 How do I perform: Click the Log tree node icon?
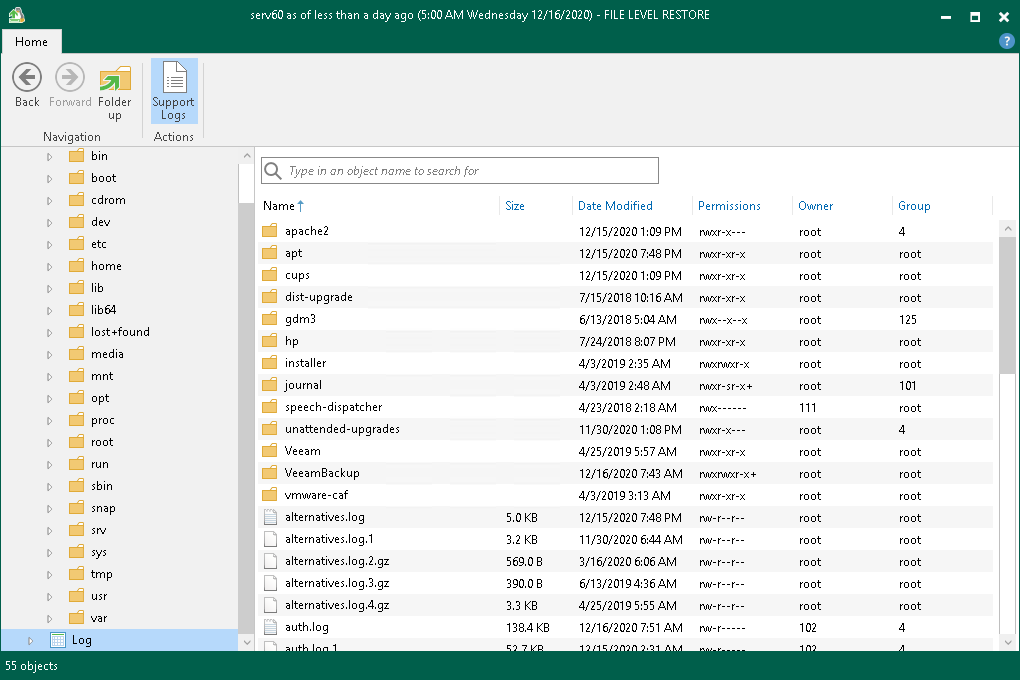(x=58, y=640)
